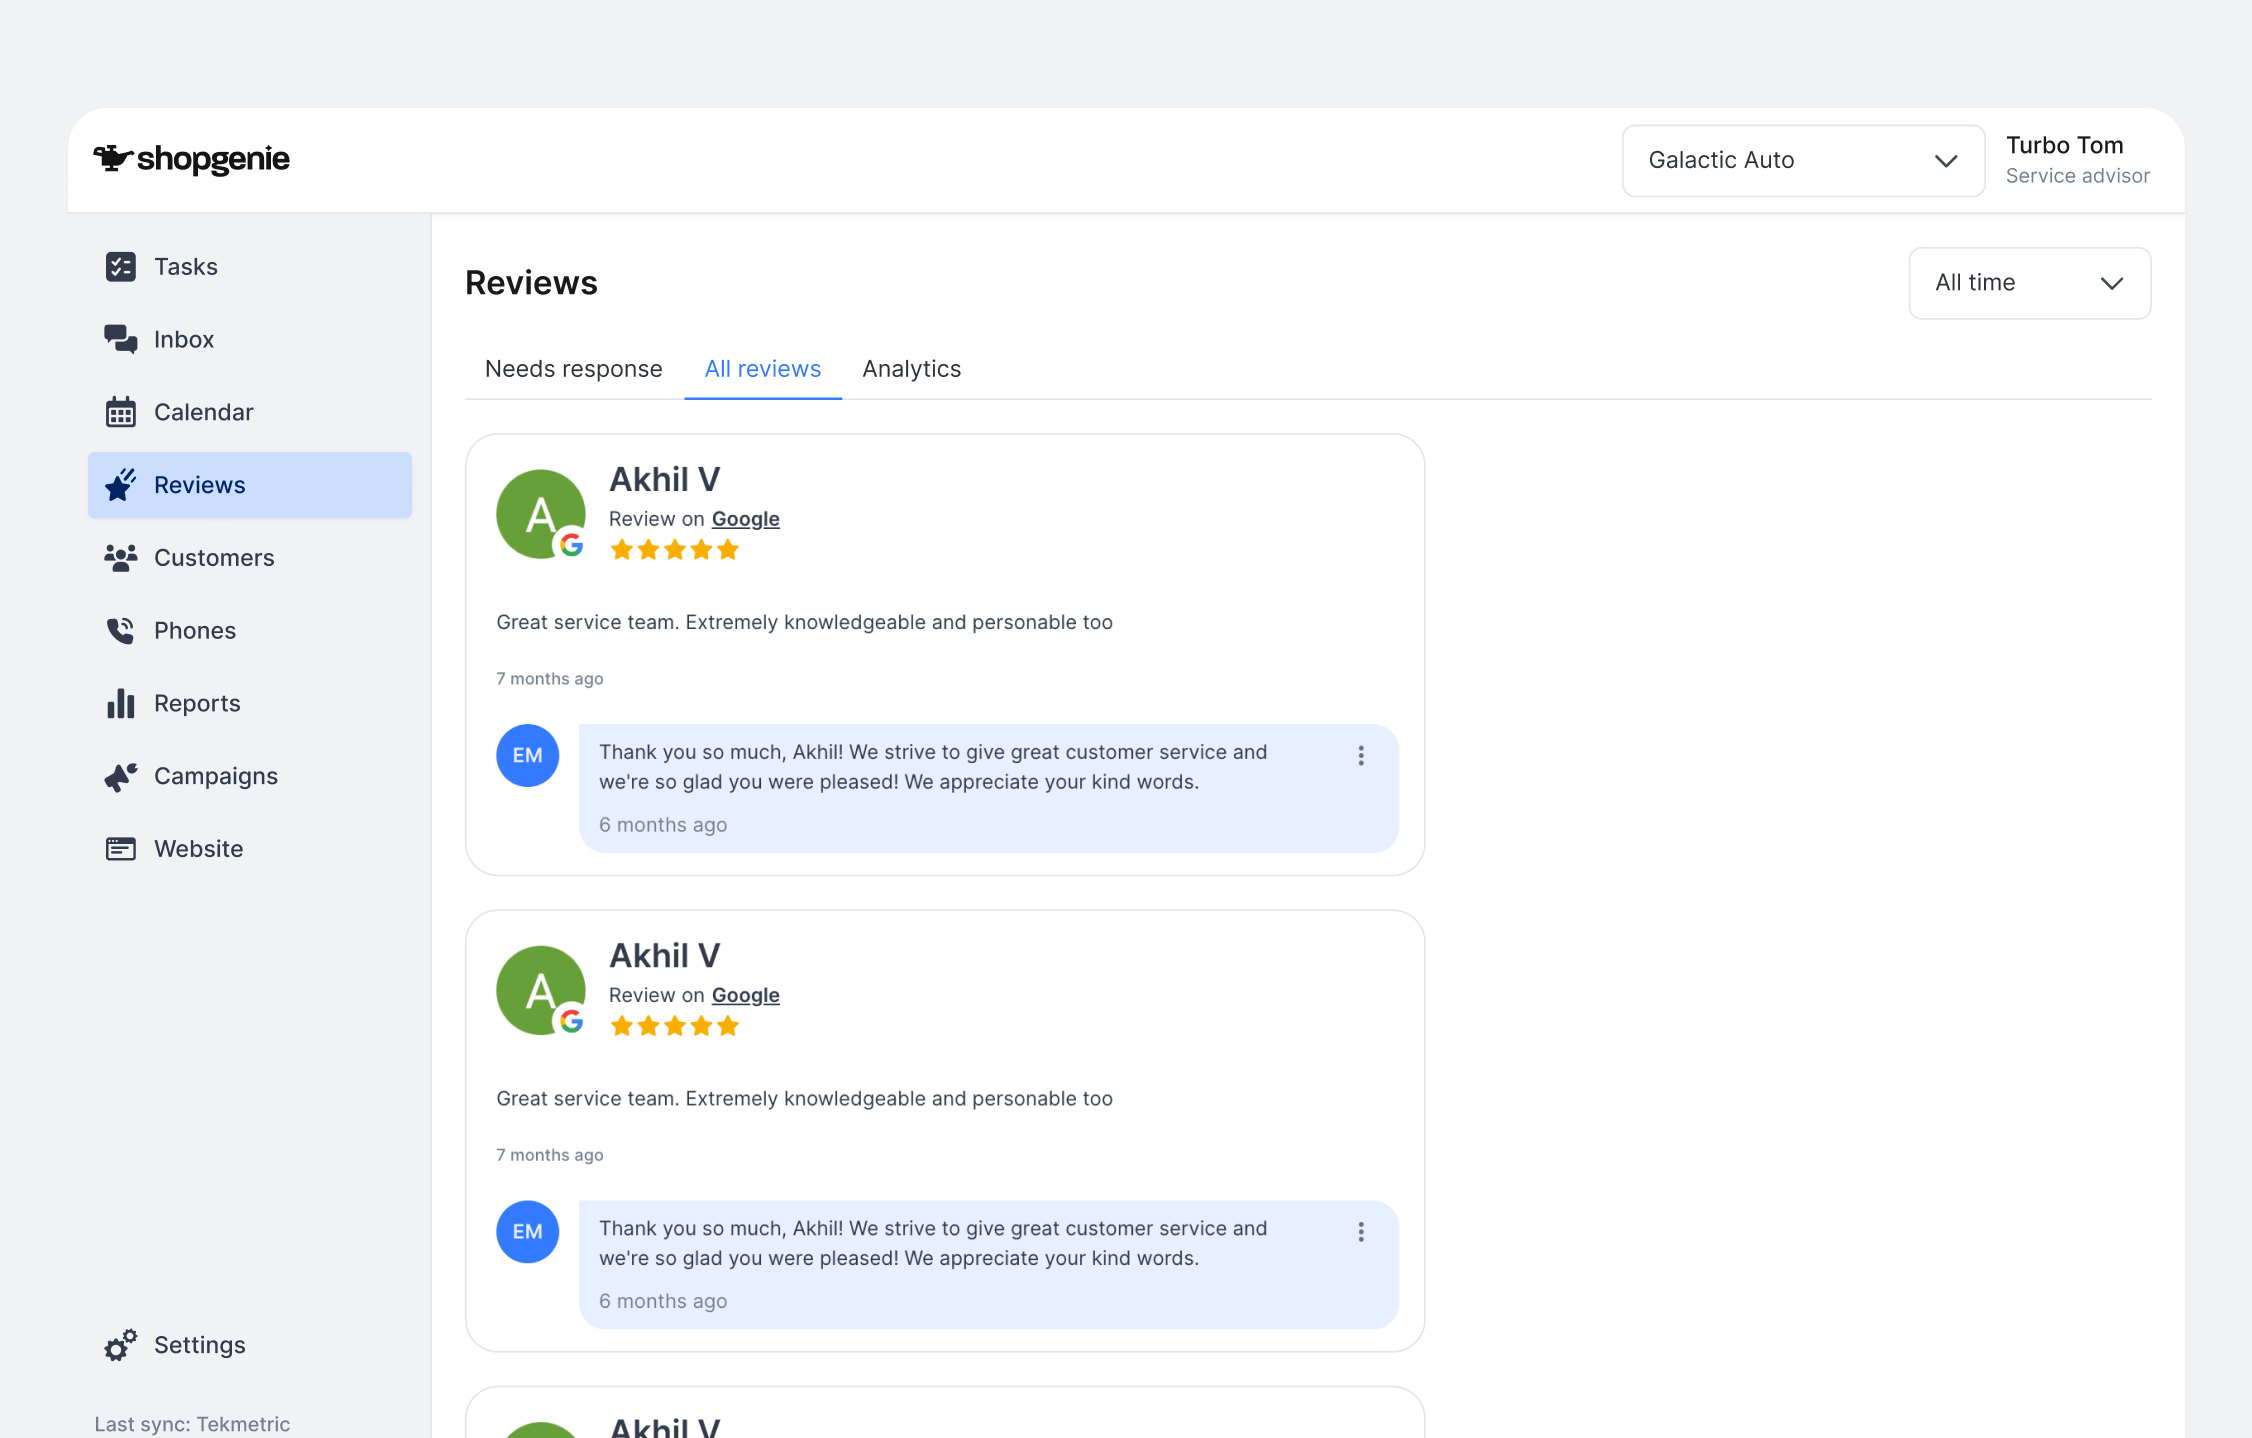Open Google link in first review
2252x1438 pixels.
coord(745,519)
